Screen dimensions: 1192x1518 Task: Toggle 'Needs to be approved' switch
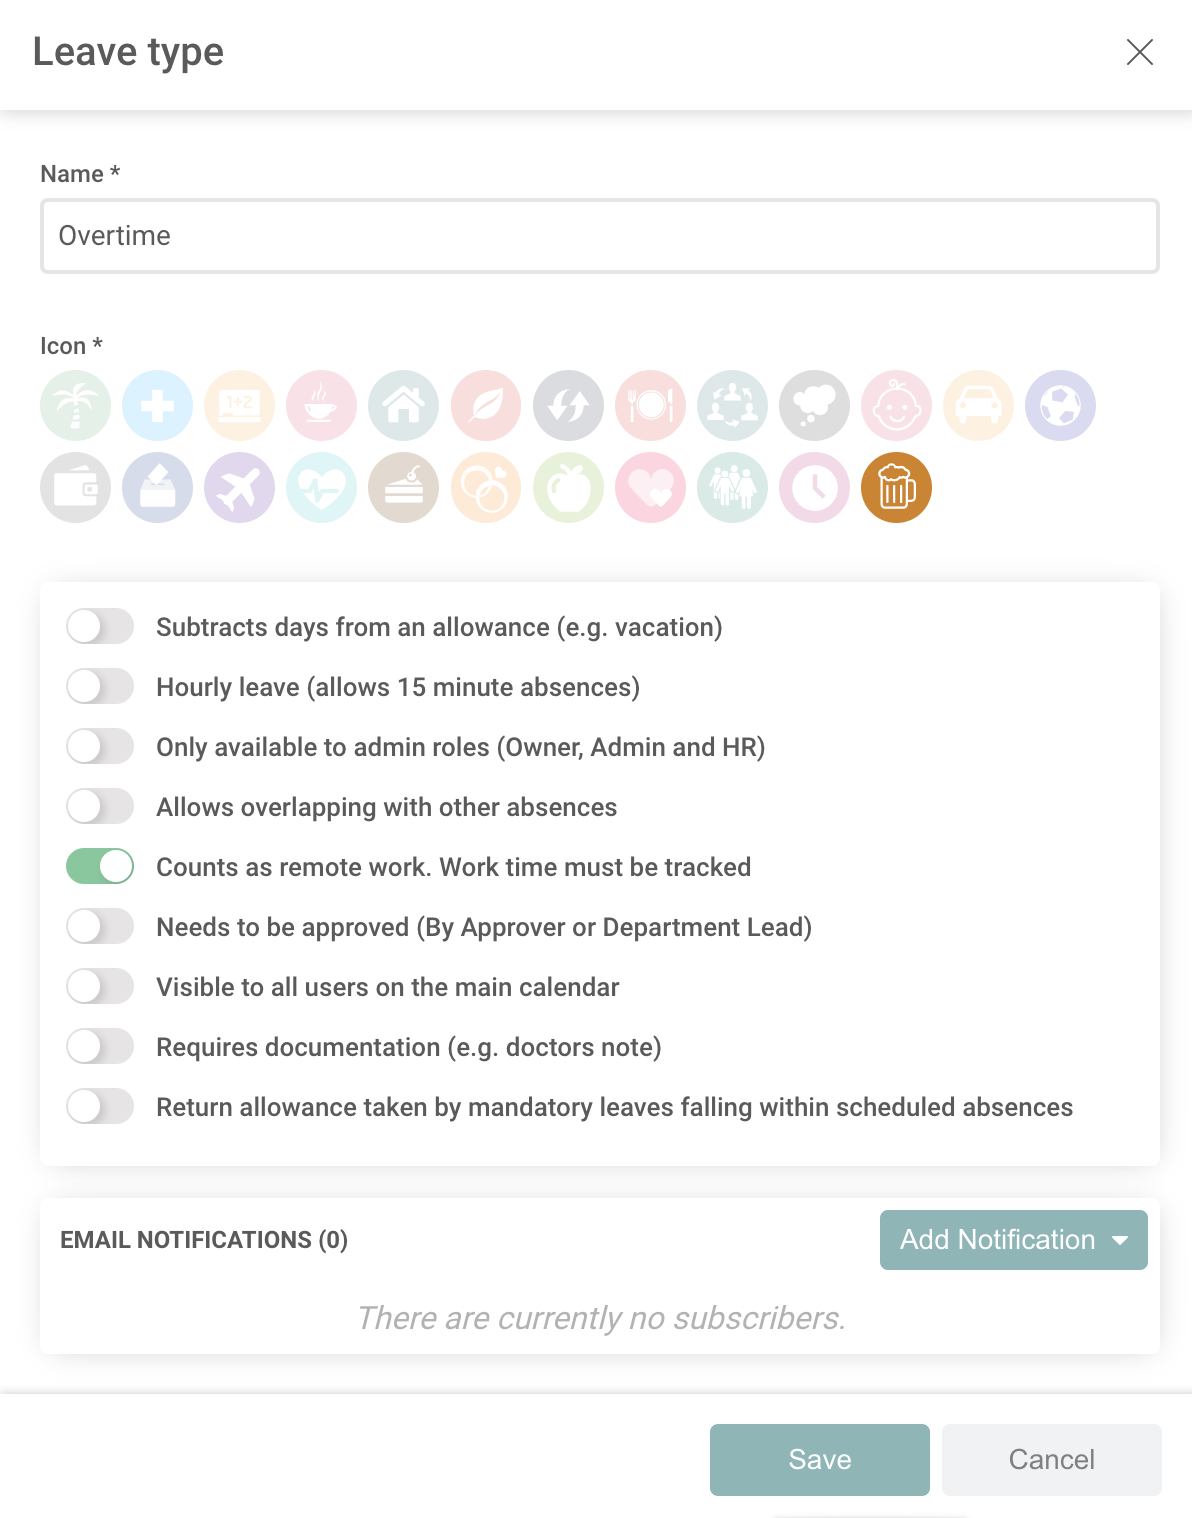coord(100,927)
